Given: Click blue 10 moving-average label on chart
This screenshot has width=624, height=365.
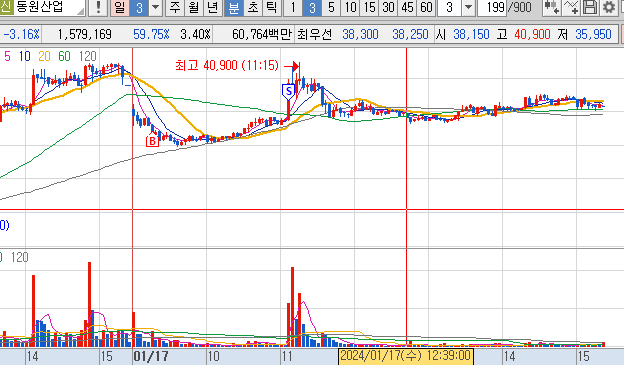Looking at the screenshot, I should click(x=25, y=57).
